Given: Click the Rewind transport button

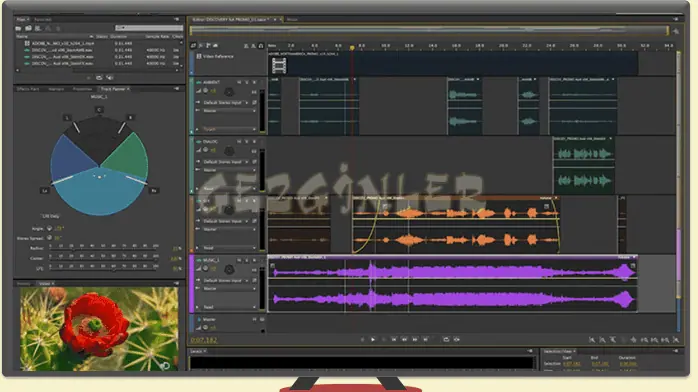Looking at the screenshot, I should coord(404,339).
